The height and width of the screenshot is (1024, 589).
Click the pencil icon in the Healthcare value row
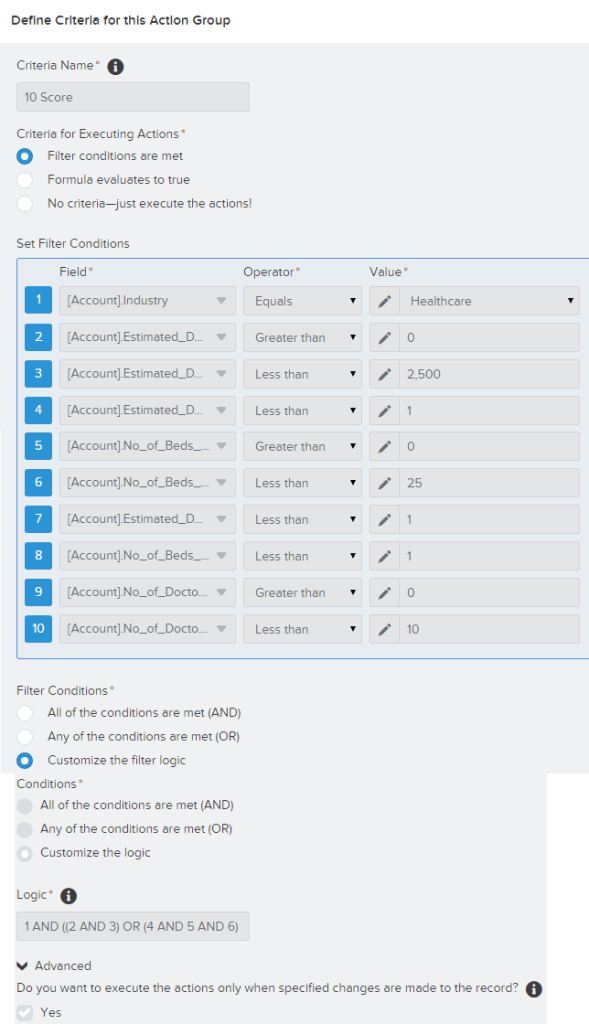[x=385, y=301]
